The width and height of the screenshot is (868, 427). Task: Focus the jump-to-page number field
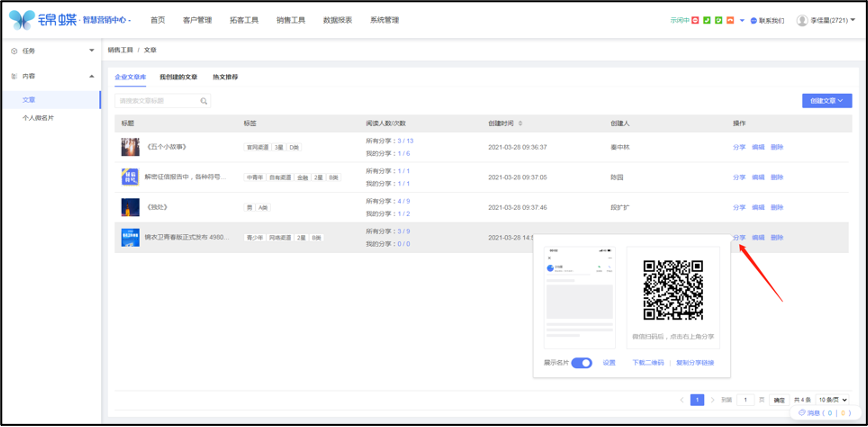pyautogui.click(x=745, y=400)
